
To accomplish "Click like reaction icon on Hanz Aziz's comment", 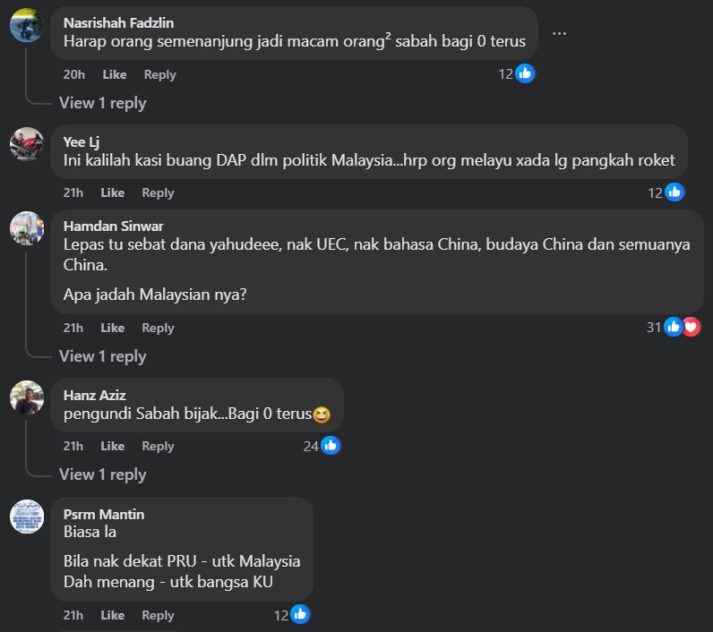I will [x=331, y=446].
